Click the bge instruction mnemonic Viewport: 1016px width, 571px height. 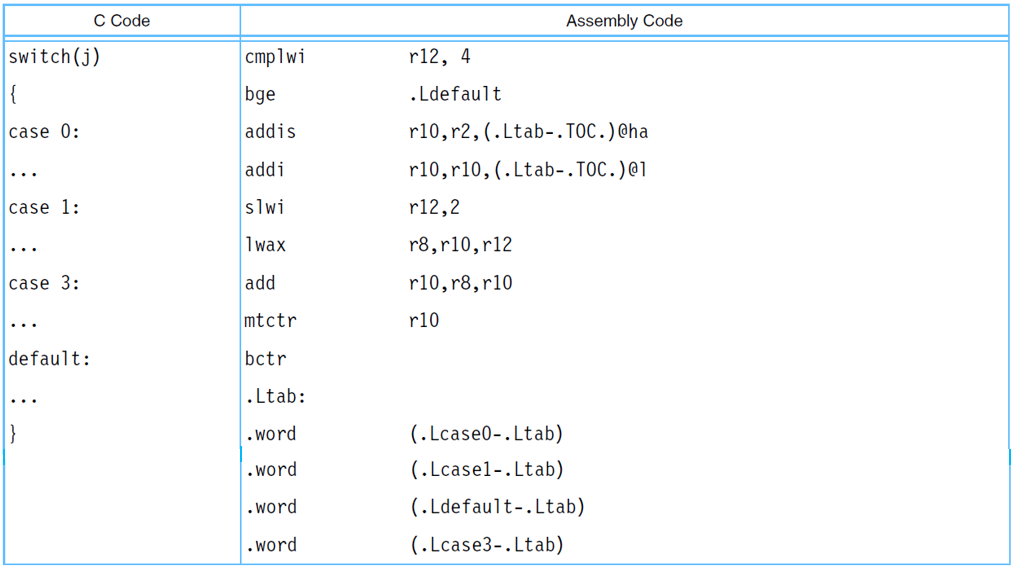click(260, 95)
